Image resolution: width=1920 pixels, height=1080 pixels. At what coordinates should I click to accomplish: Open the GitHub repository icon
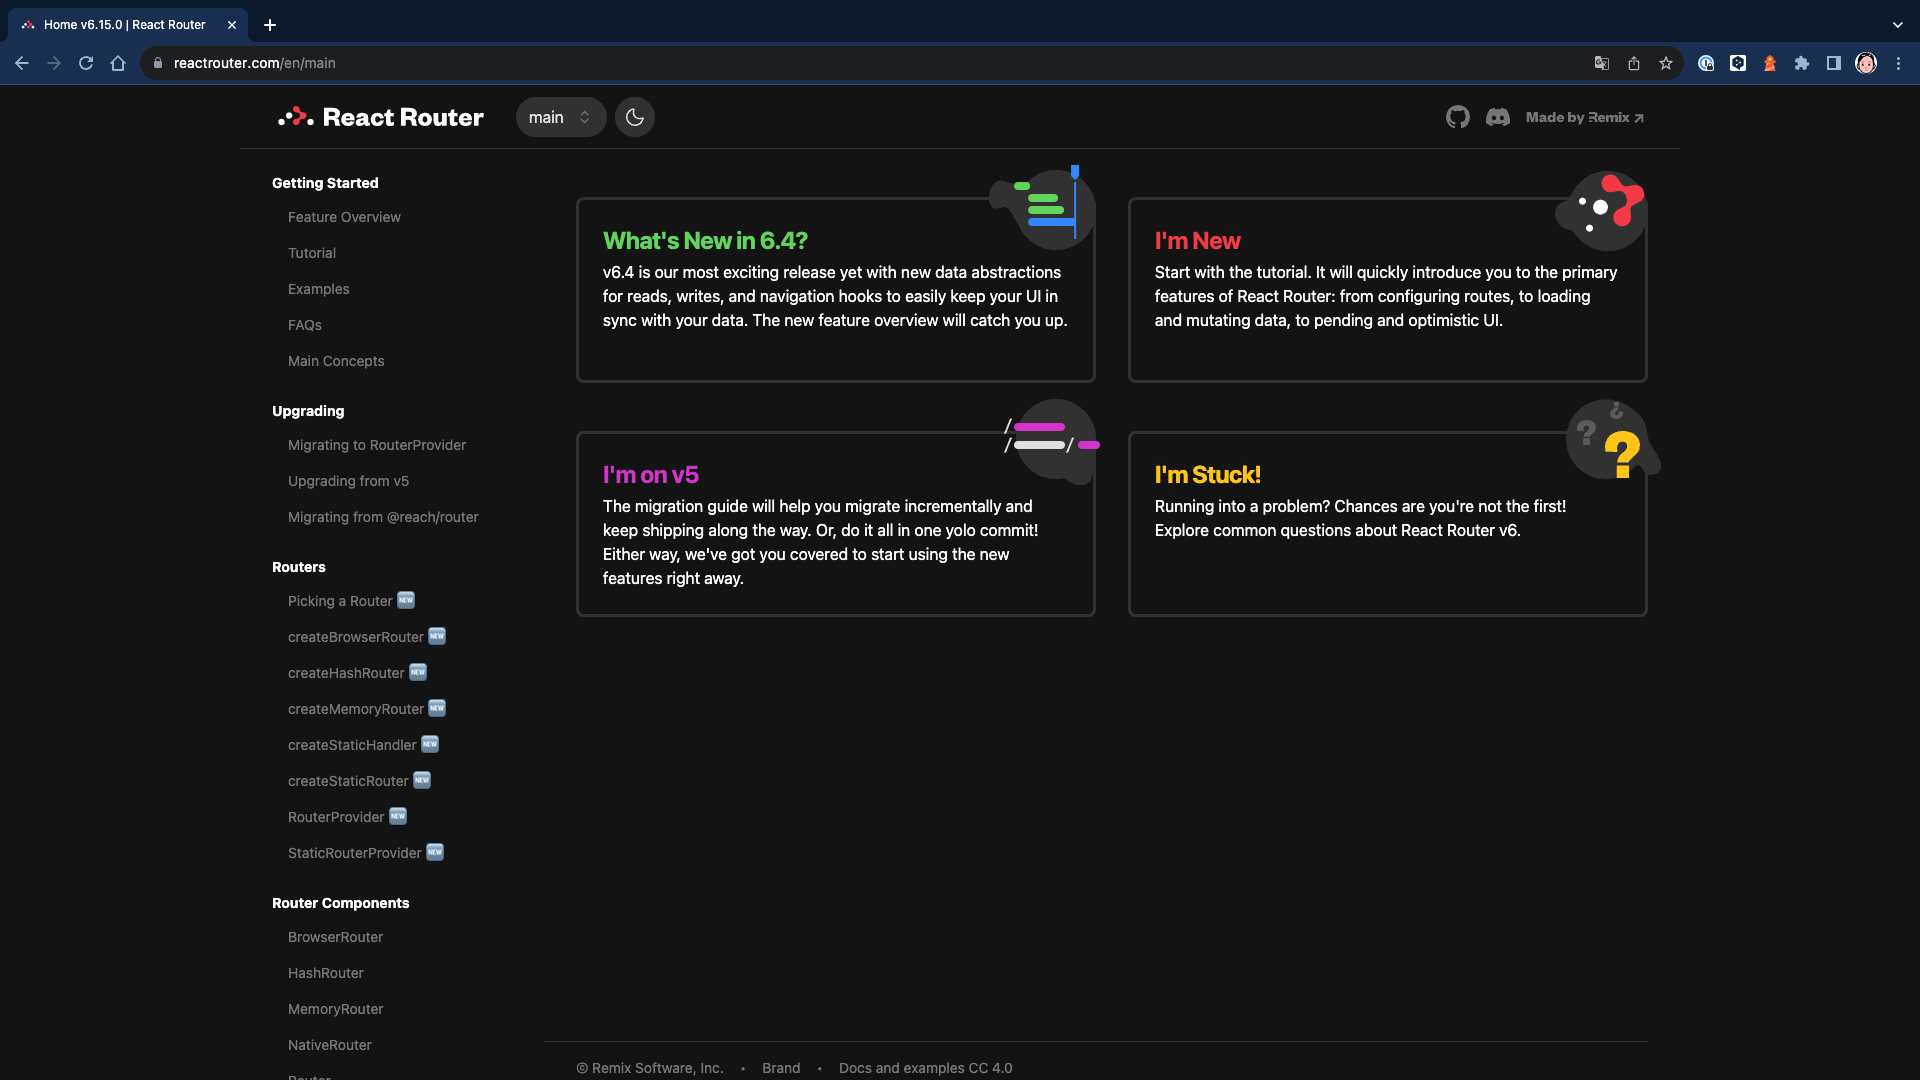tap(1457, 117)
